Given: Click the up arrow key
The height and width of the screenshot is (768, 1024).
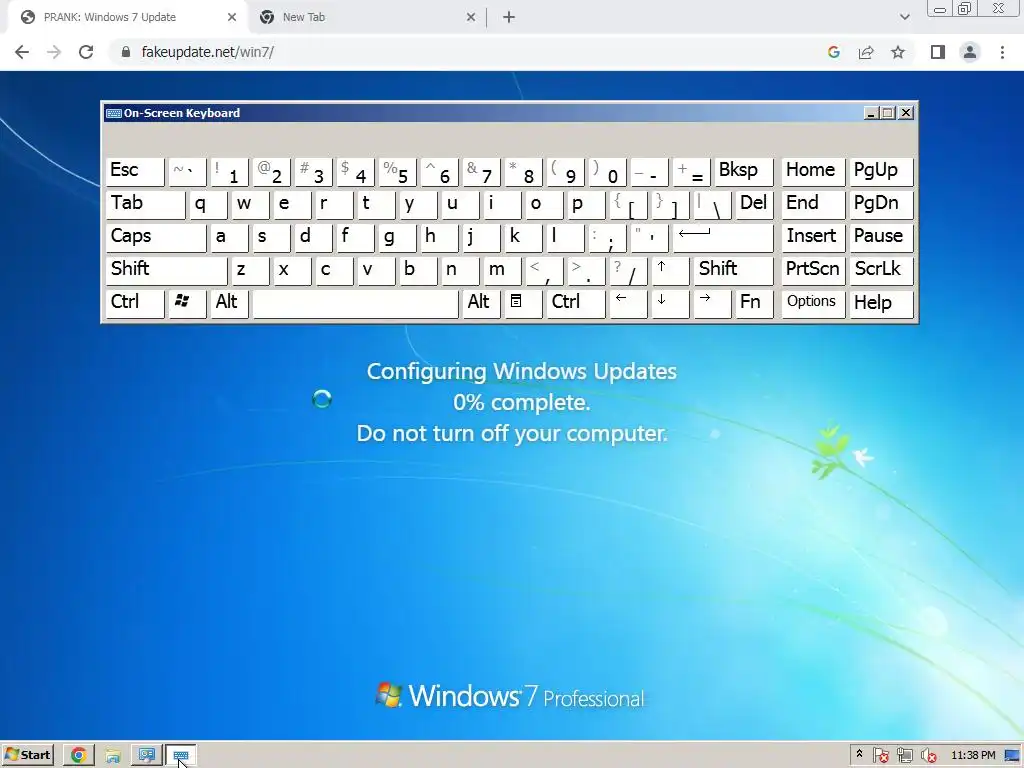Looking at the screenshot, I should pyautogui.click(x=670, y=270).
